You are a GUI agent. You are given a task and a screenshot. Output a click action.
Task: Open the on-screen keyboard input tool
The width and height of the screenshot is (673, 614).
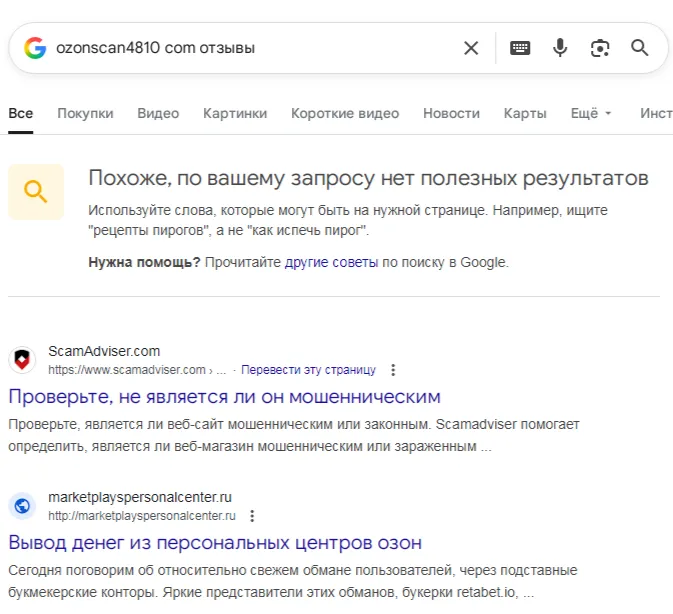coord(520,48)
